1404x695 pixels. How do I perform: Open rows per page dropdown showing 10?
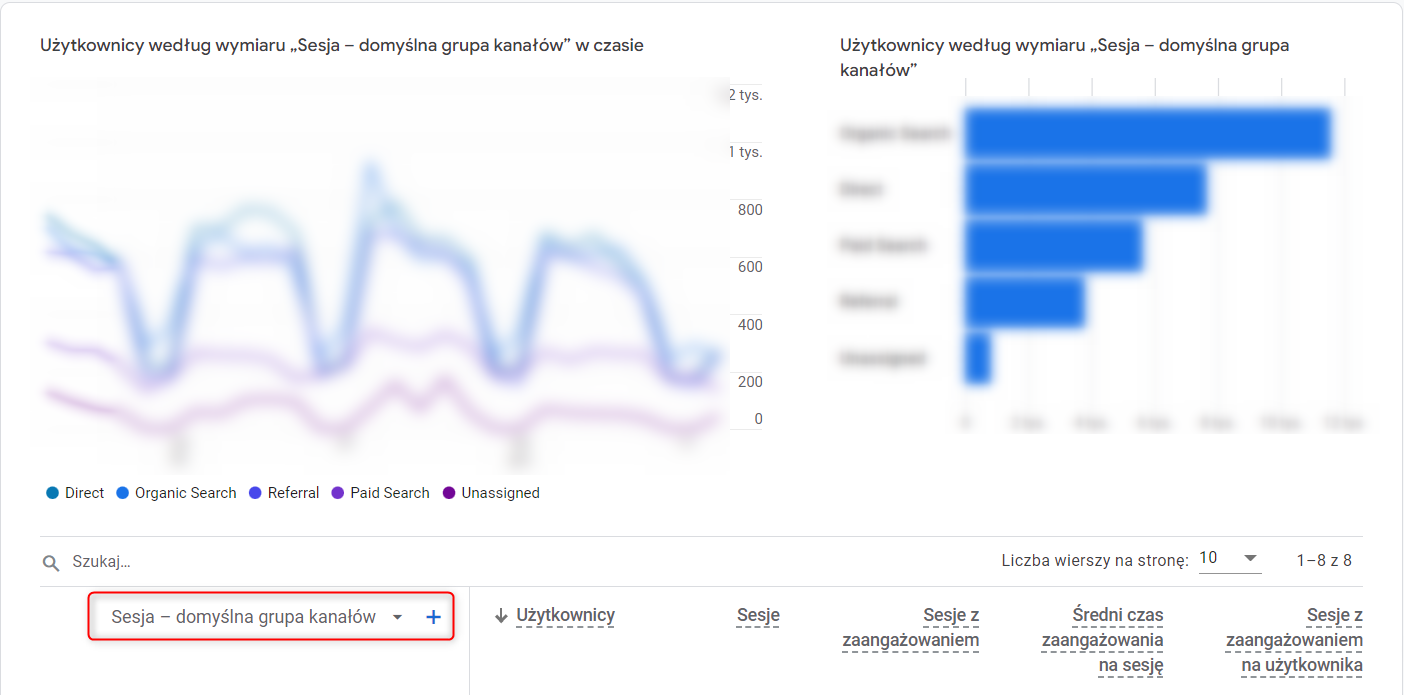(1229, 558)
